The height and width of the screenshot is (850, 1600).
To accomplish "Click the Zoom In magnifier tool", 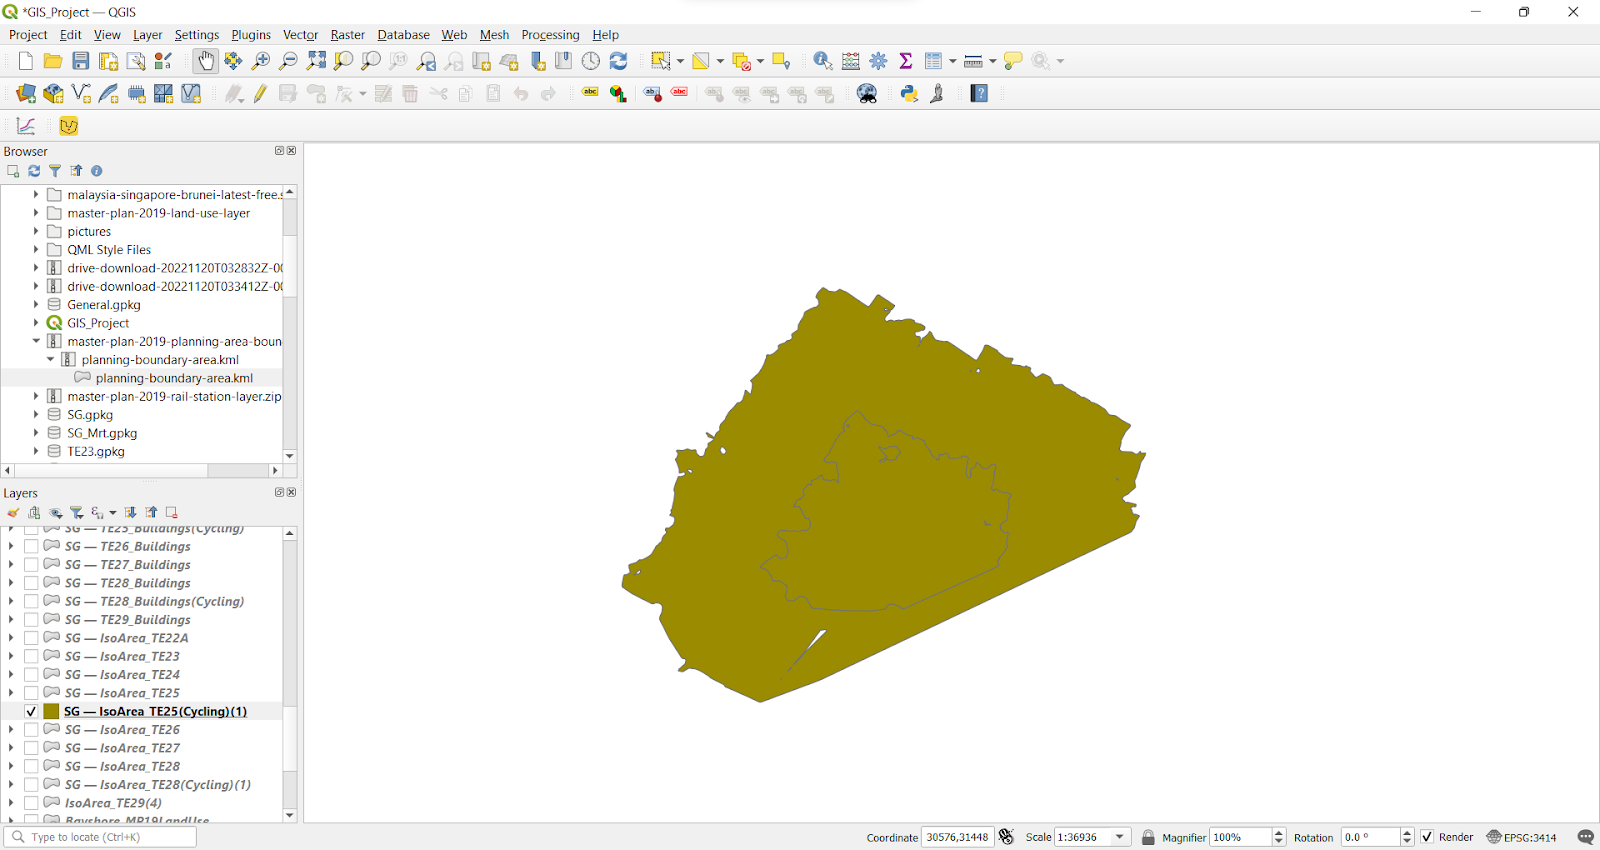I will click(x=261, y=61).
